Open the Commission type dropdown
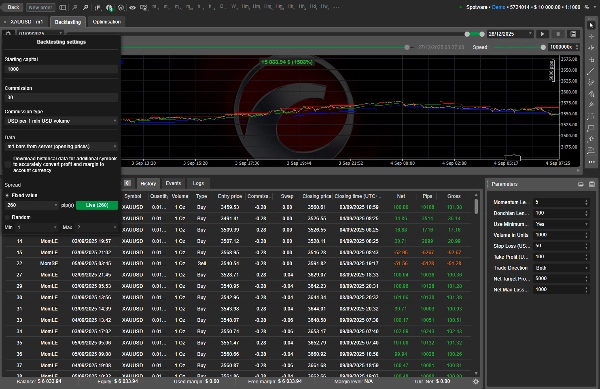600x389 pixels. click(x=61, y=121)
